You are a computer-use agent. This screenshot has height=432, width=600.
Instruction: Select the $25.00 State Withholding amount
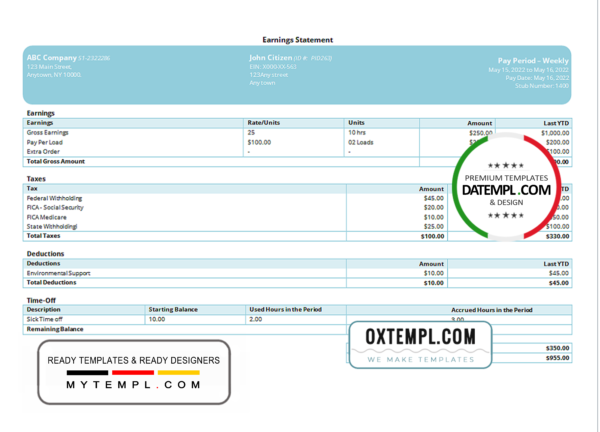(x=434, y=227)
